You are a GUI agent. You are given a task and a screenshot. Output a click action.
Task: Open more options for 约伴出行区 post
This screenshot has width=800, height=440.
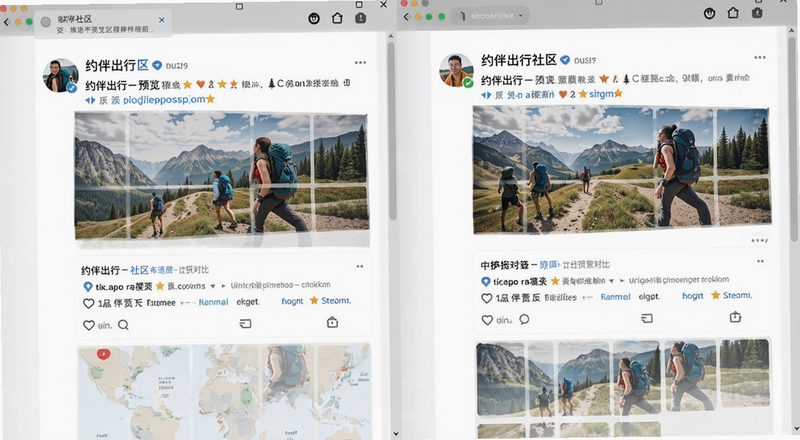(x=360, y=63)
